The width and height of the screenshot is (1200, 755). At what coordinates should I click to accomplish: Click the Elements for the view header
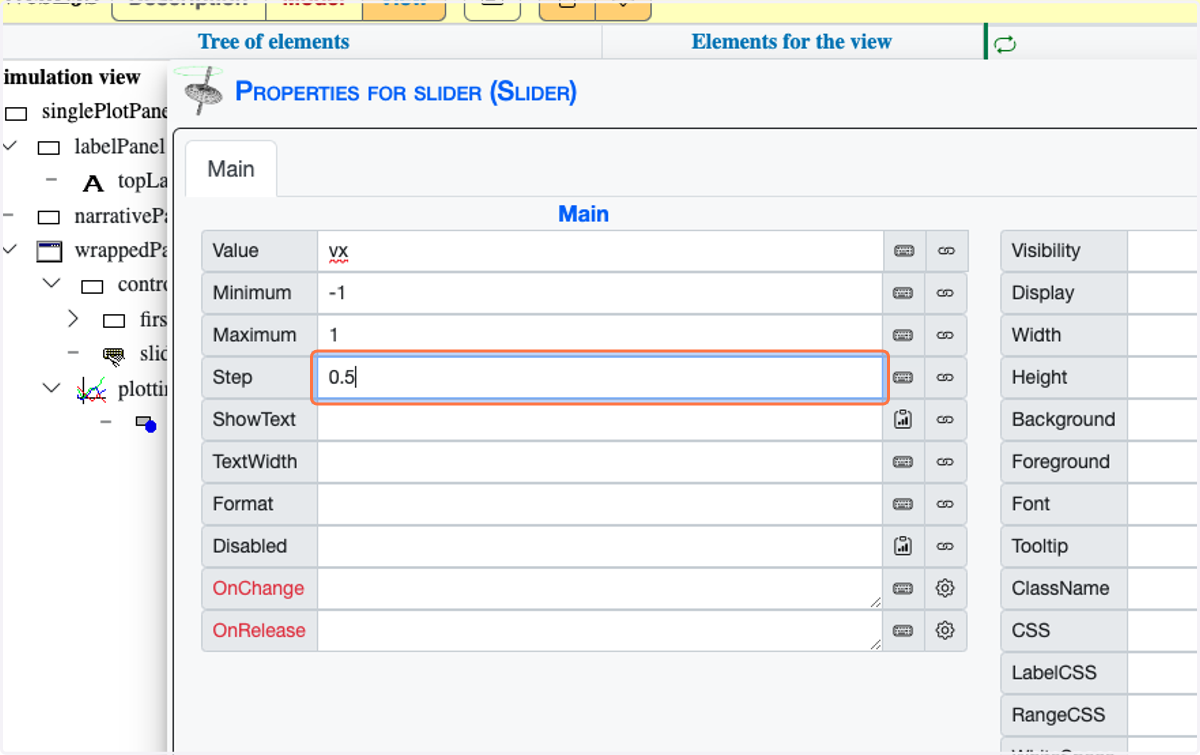tap(791, 42)
